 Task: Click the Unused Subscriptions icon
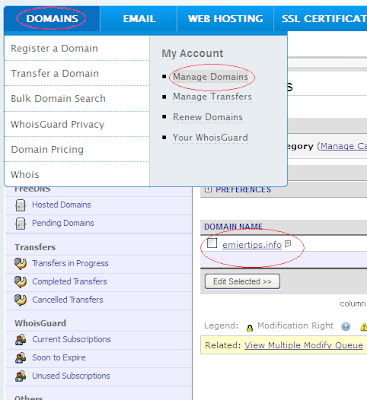[21, 376]
